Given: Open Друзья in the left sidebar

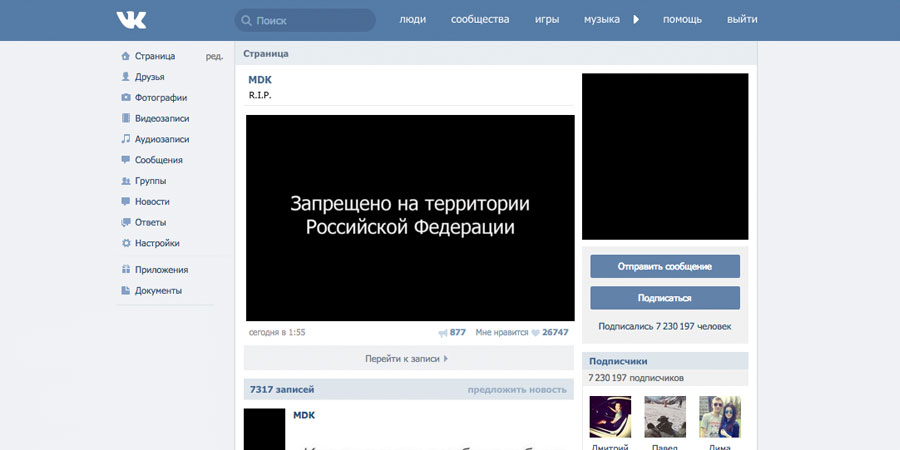Looking at the screenshot, I should (150, 77).
